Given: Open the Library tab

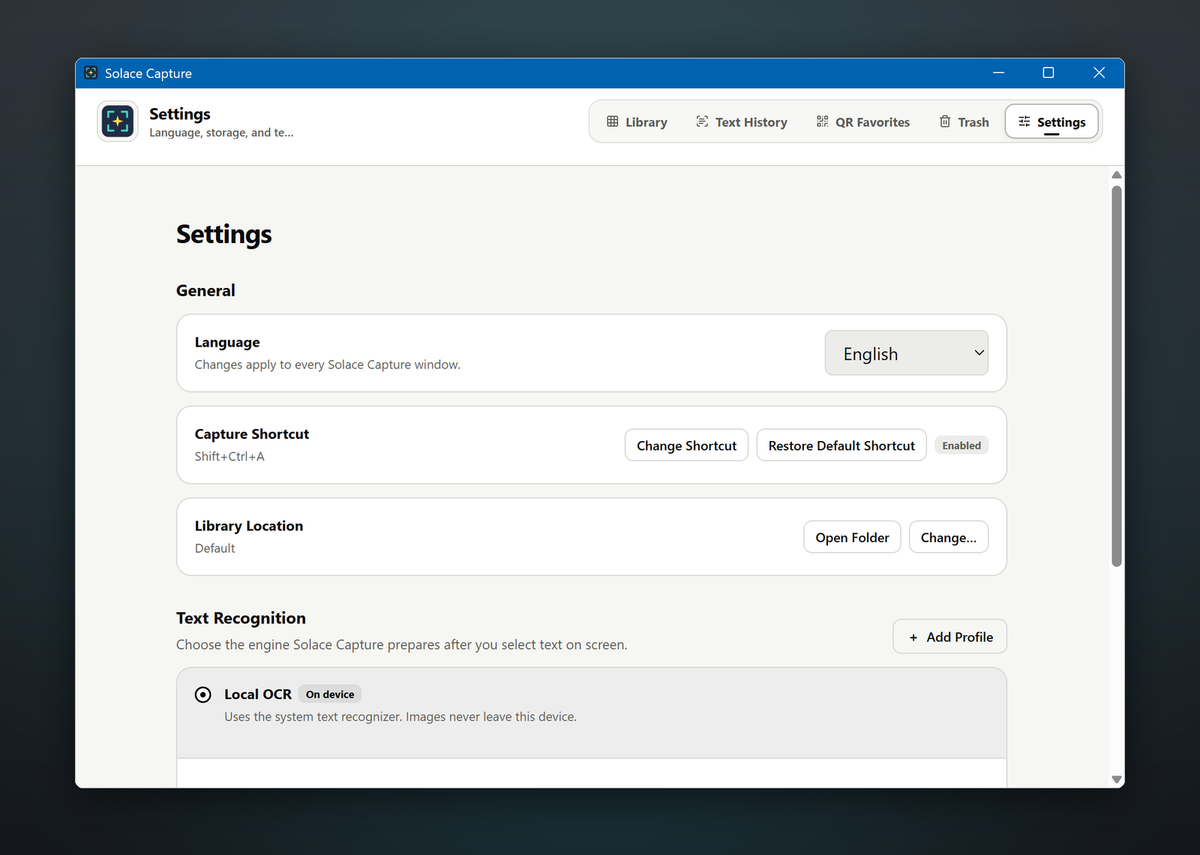Looking at the screenshot, I should (x=636, y=122).
